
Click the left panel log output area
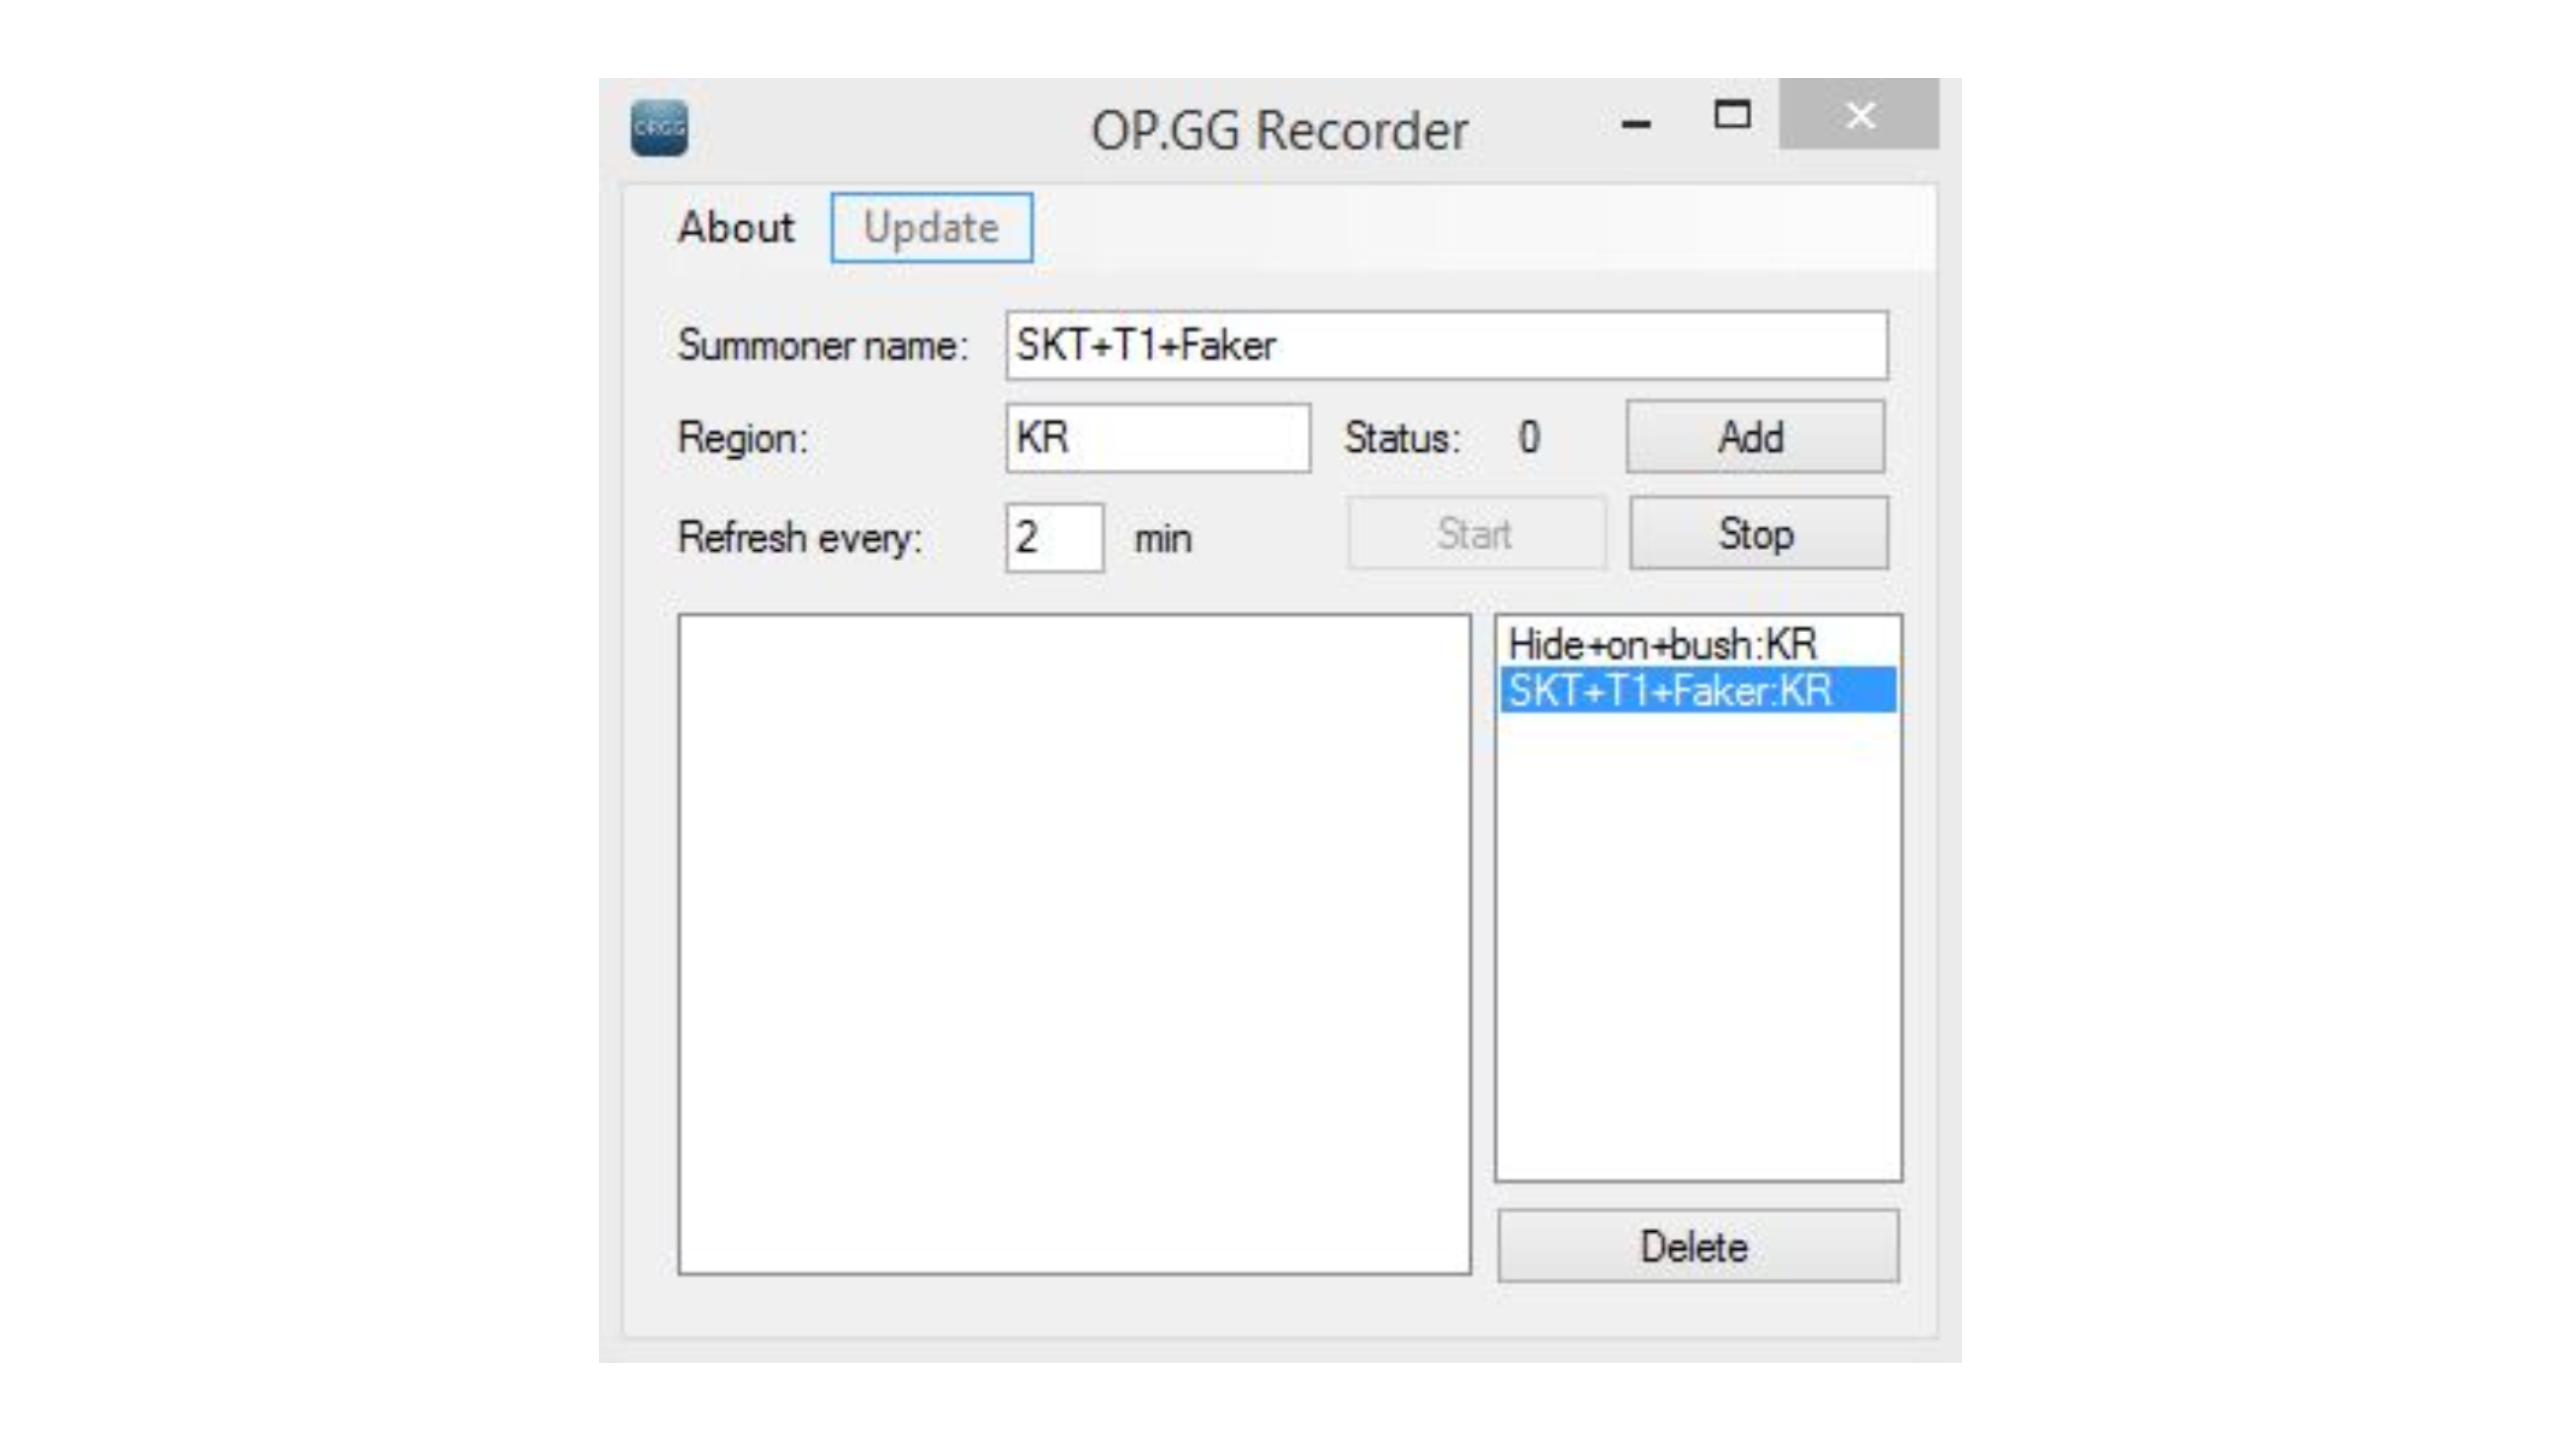point(1074,944)
